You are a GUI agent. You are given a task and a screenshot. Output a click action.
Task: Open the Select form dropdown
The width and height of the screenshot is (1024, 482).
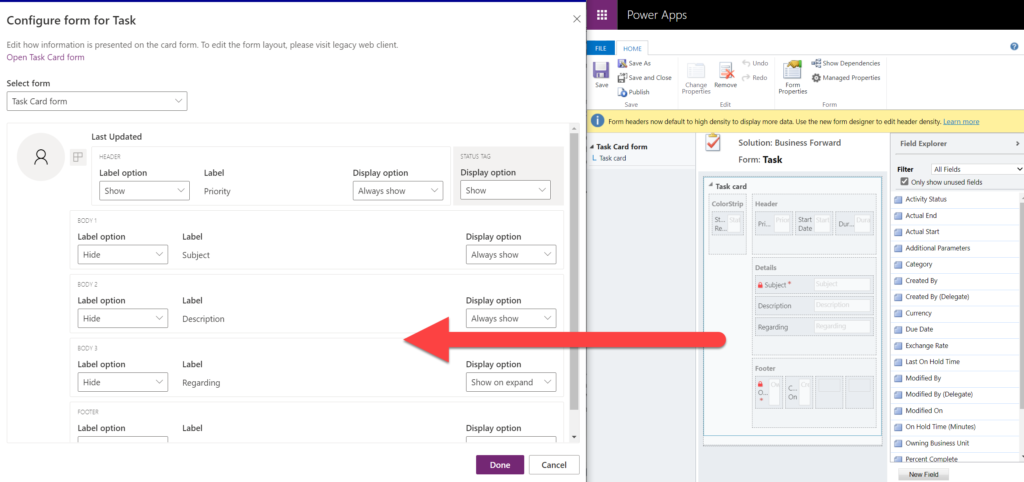pos(97,101)
